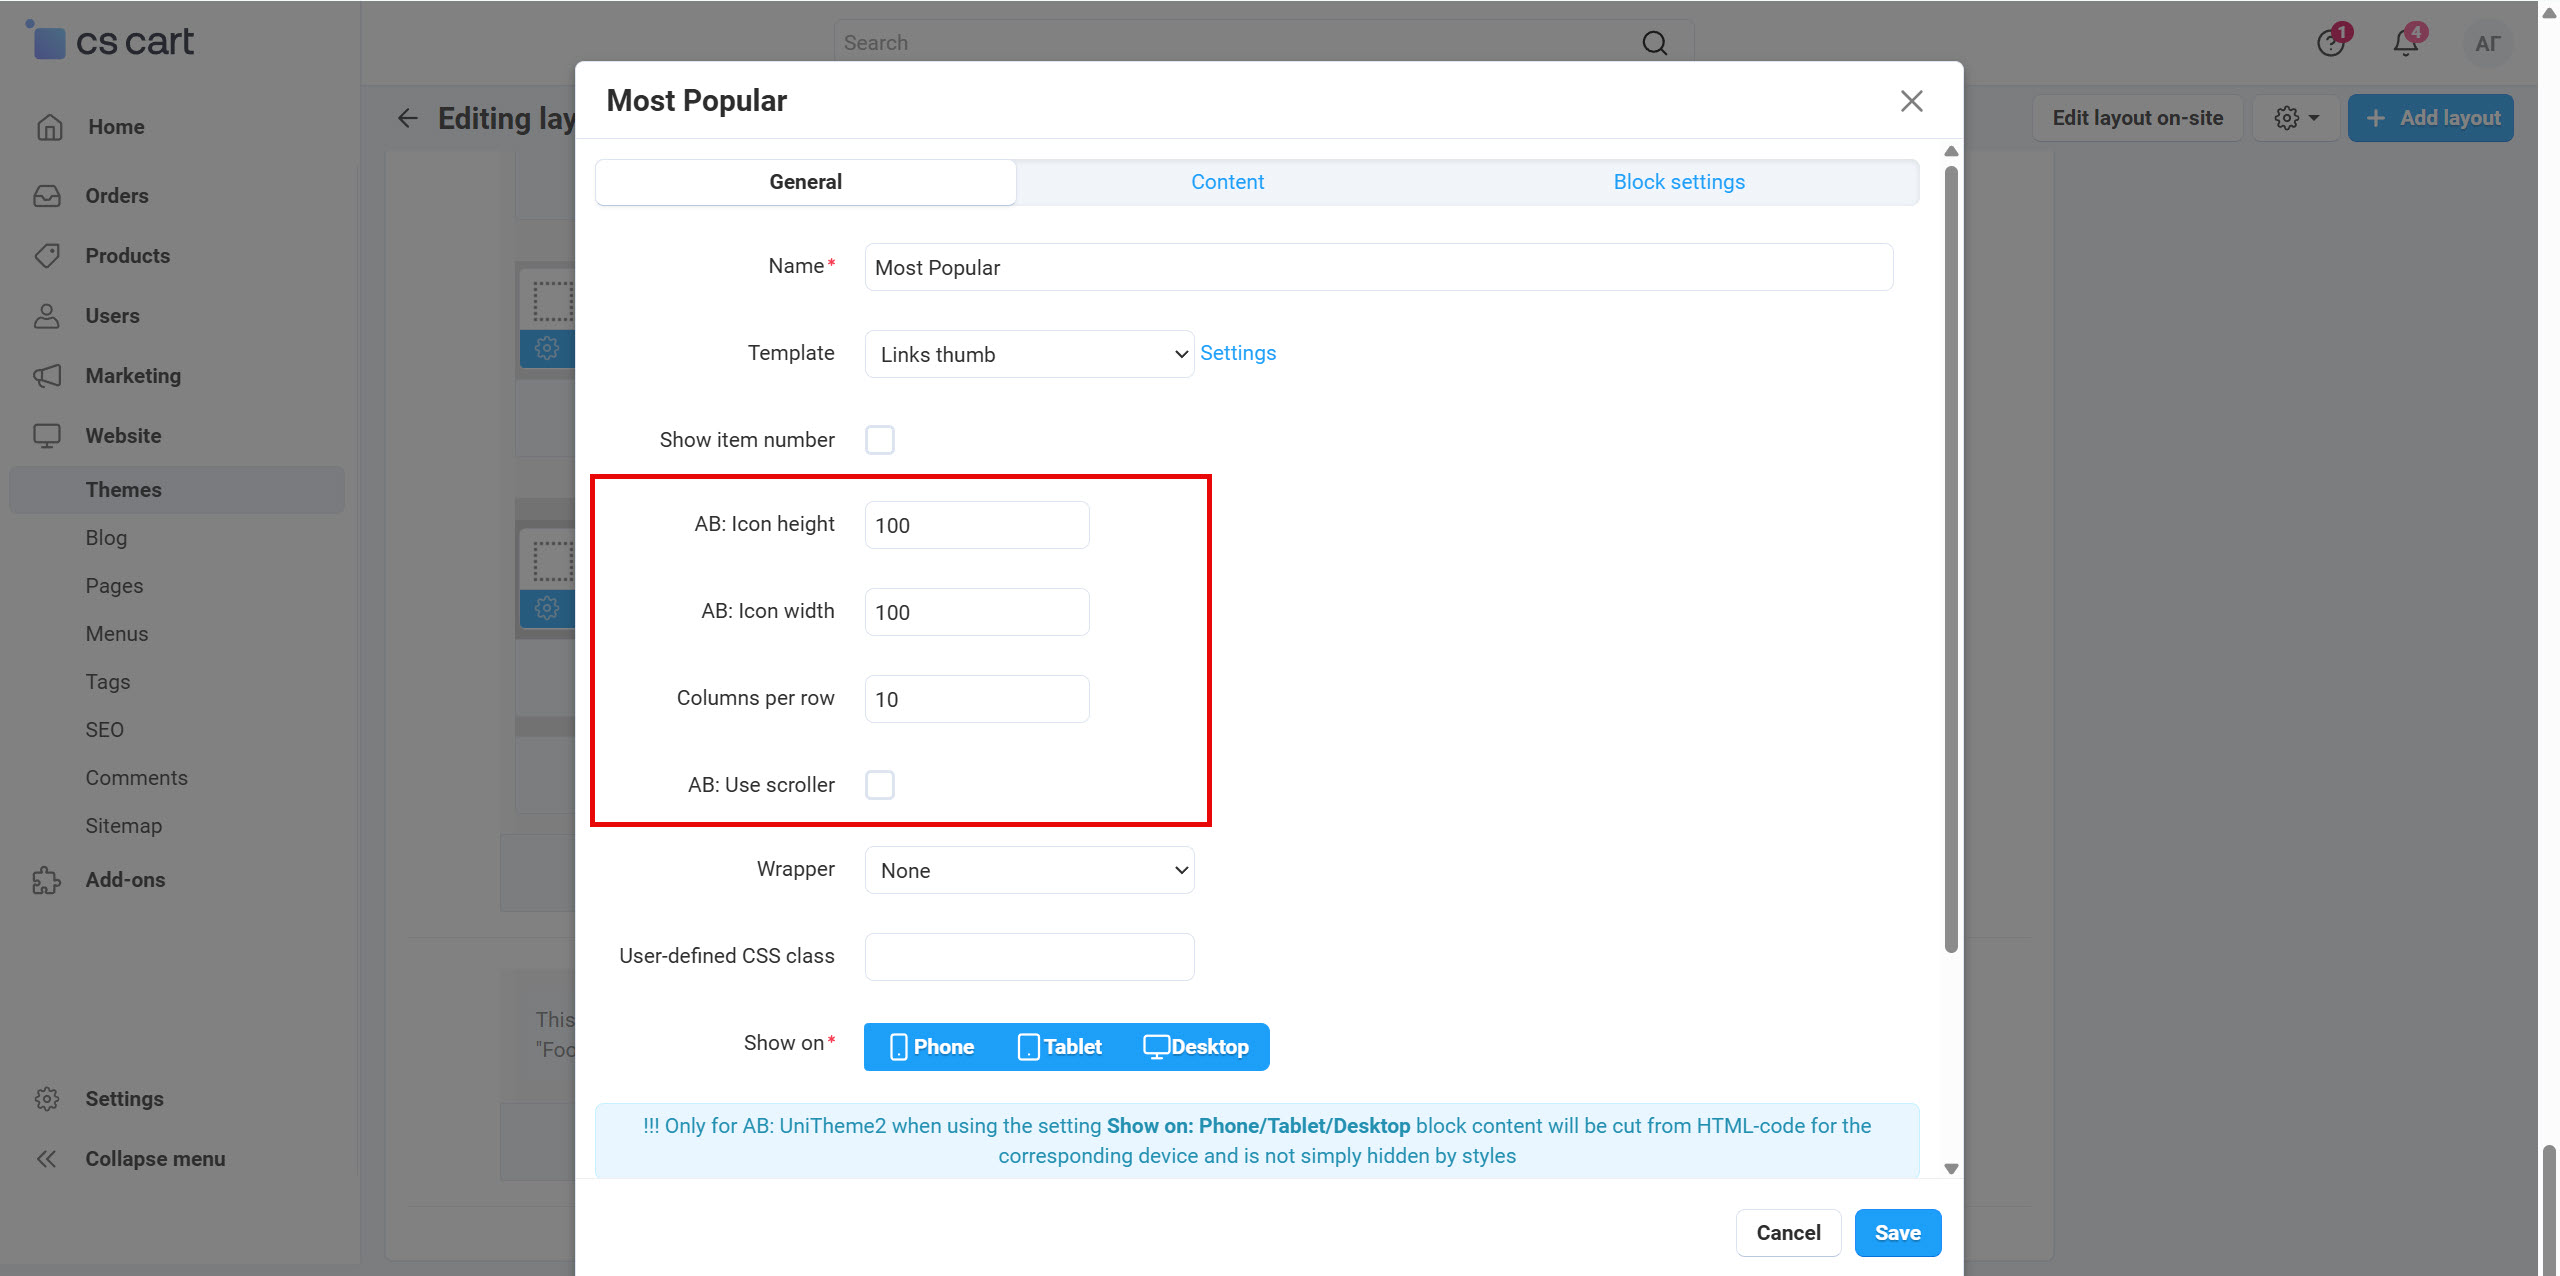Click the dialog scrollbar thumb

(x=1950, y=560)
